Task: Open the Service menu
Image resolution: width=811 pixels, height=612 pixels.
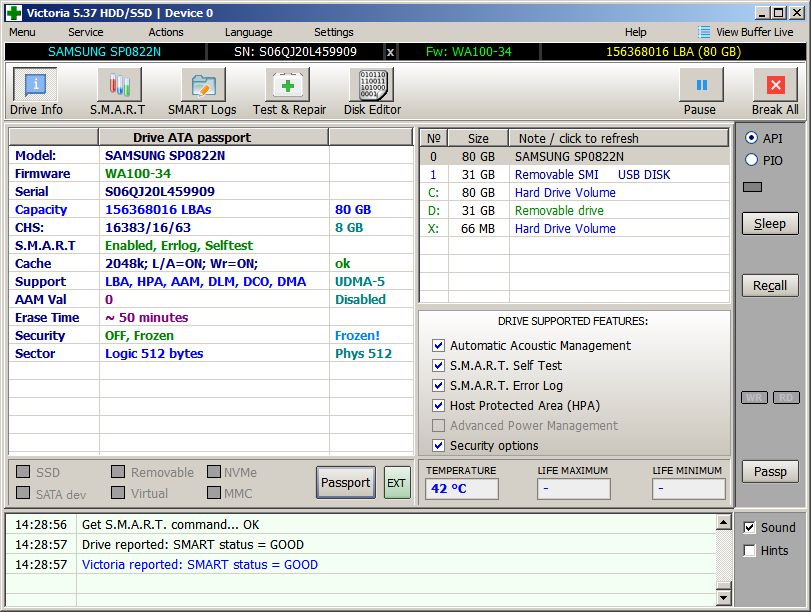Action: tap(86, 32)
